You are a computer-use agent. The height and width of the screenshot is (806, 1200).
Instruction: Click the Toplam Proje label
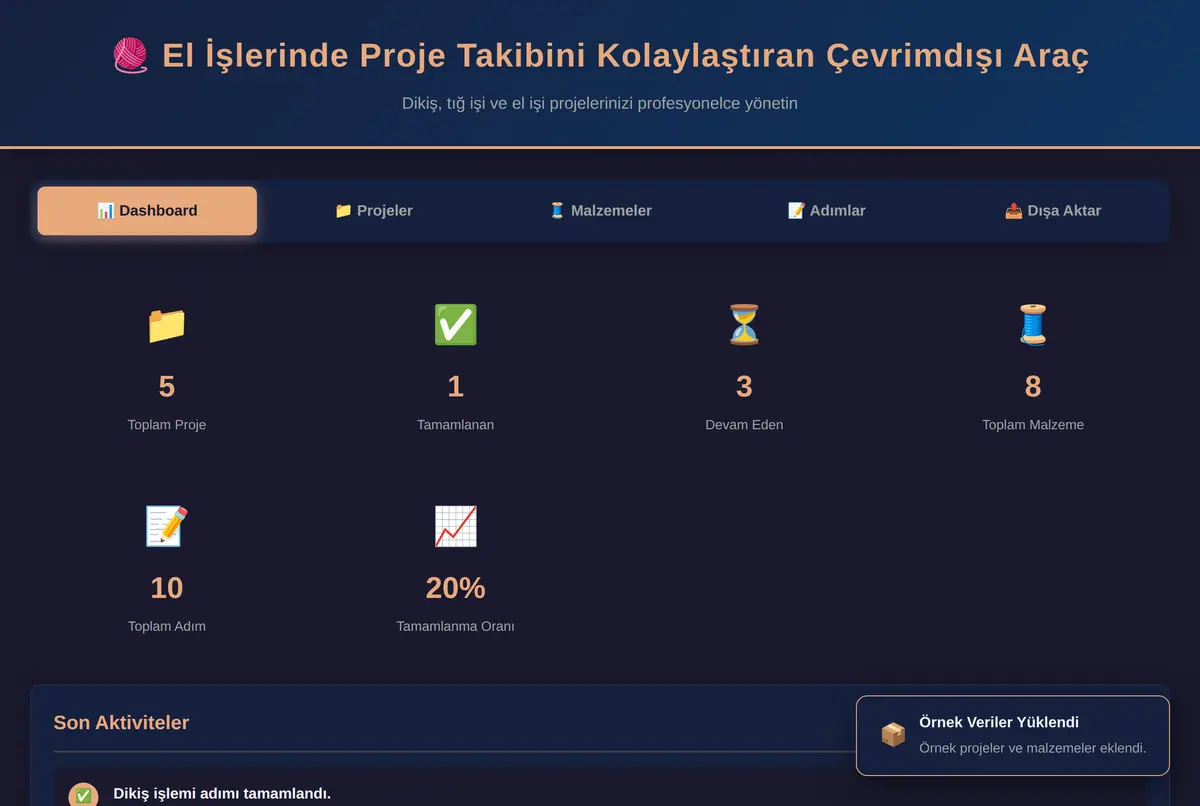167,425
